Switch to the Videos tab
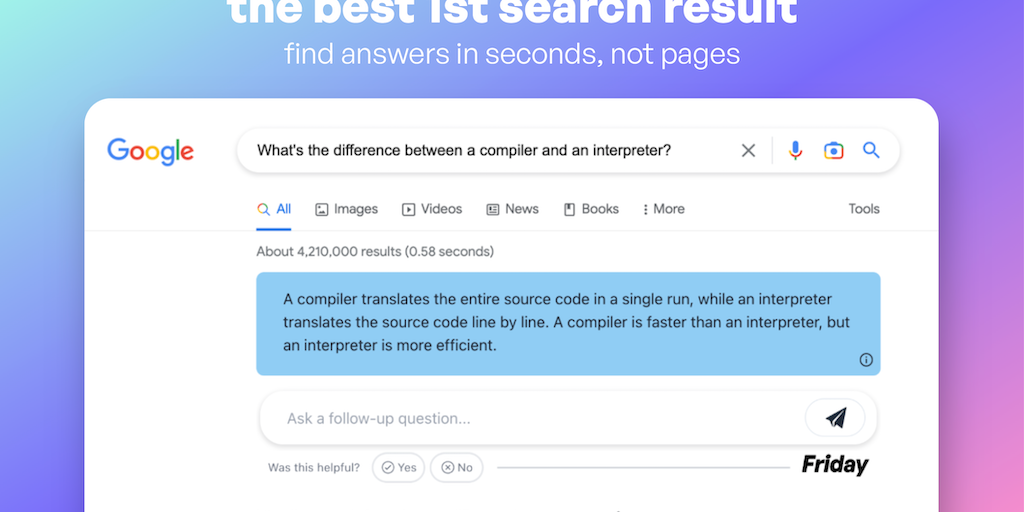Screen dimensions: 1024x512 point(432,209)
